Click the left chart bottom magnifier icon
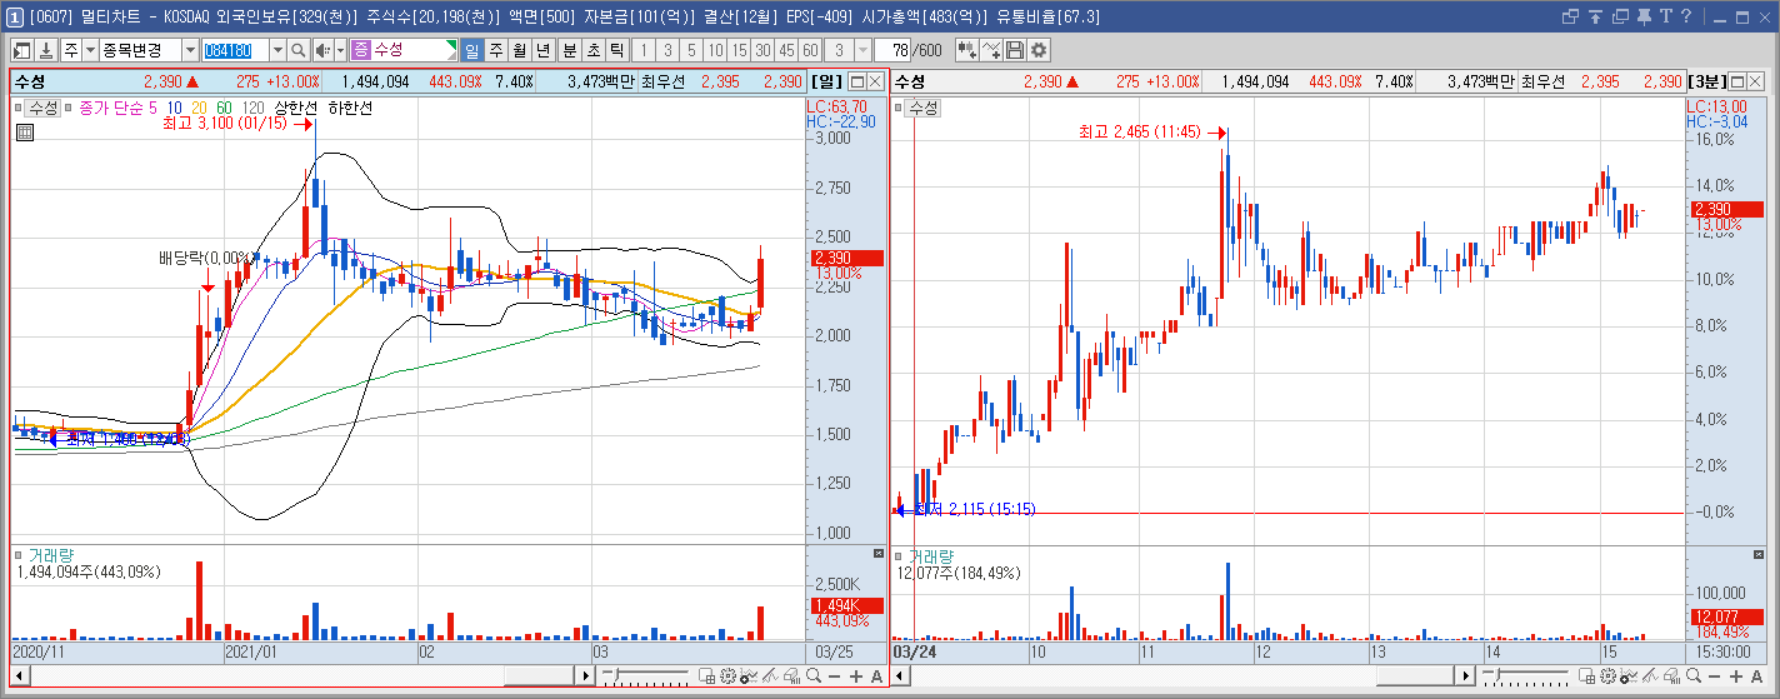The width and height of the screenshot is (1780, 699). click(814, 677)
